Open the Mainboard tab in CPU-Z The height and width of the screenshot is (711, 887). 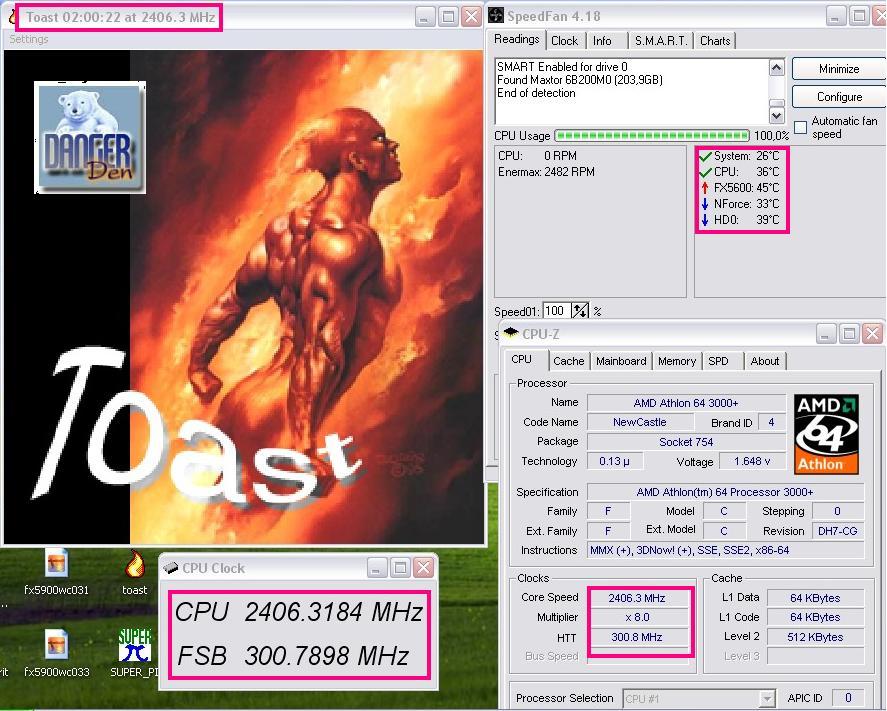coord(621,361)
